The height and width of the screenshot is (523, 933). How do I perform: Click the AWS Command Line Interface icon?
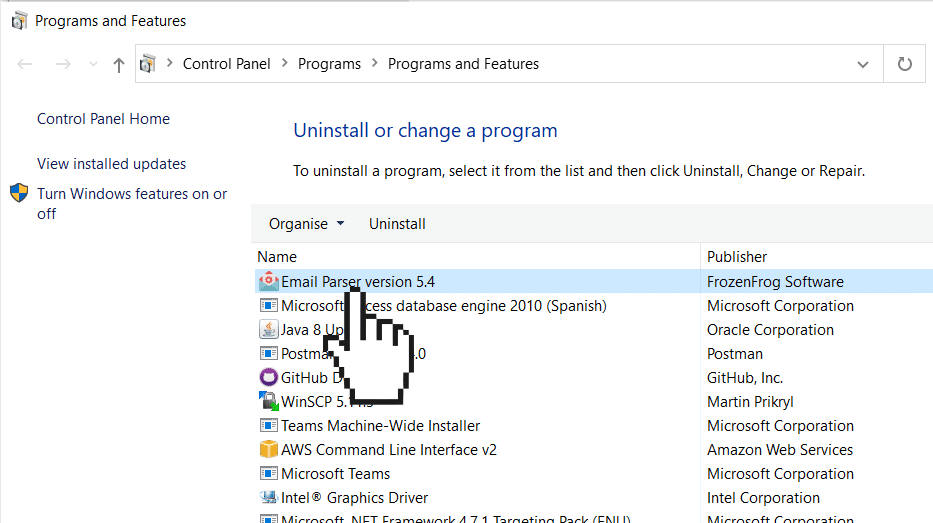coord(269,449)
